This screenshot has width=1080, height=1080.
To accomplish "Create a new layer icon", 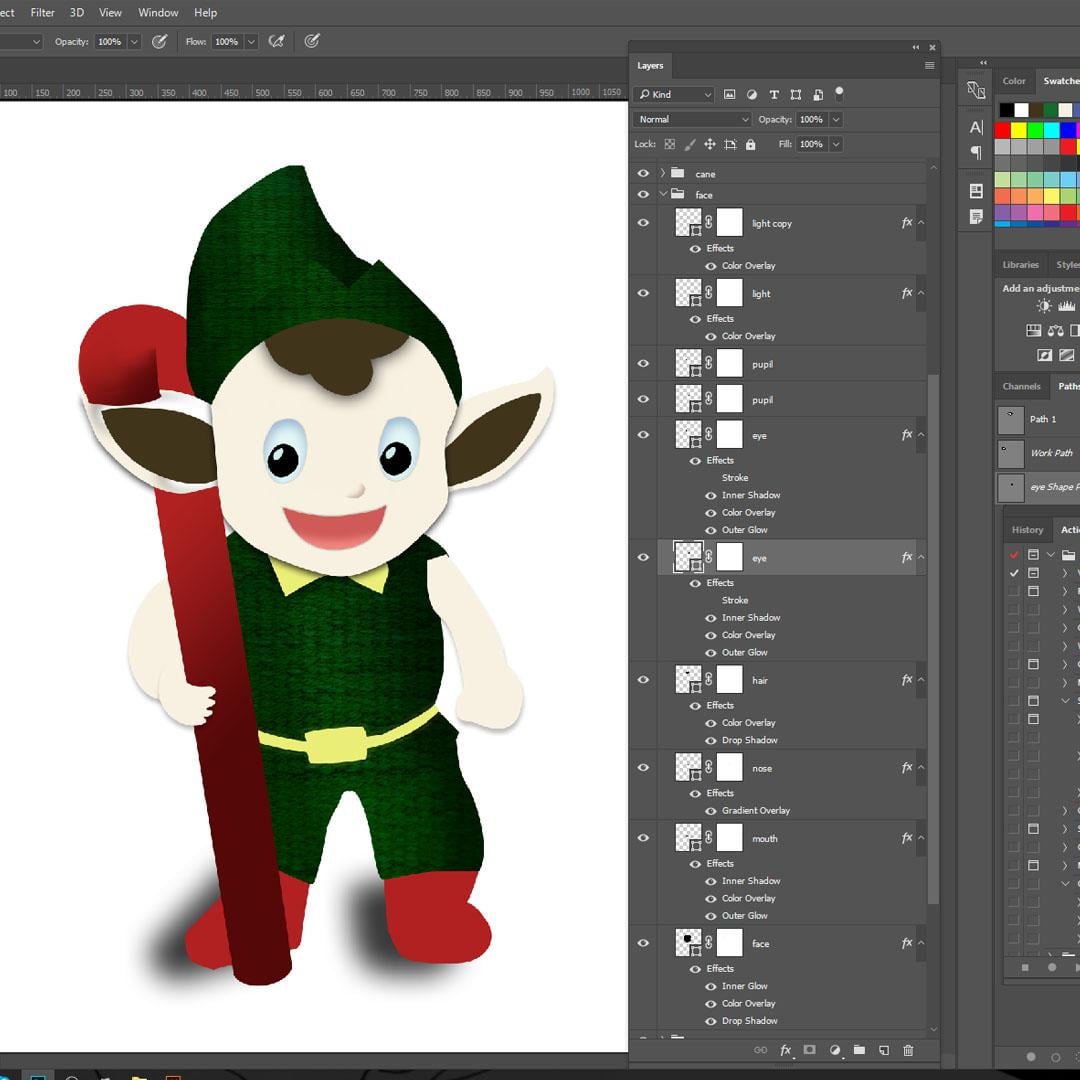I will pos(884,1050).
